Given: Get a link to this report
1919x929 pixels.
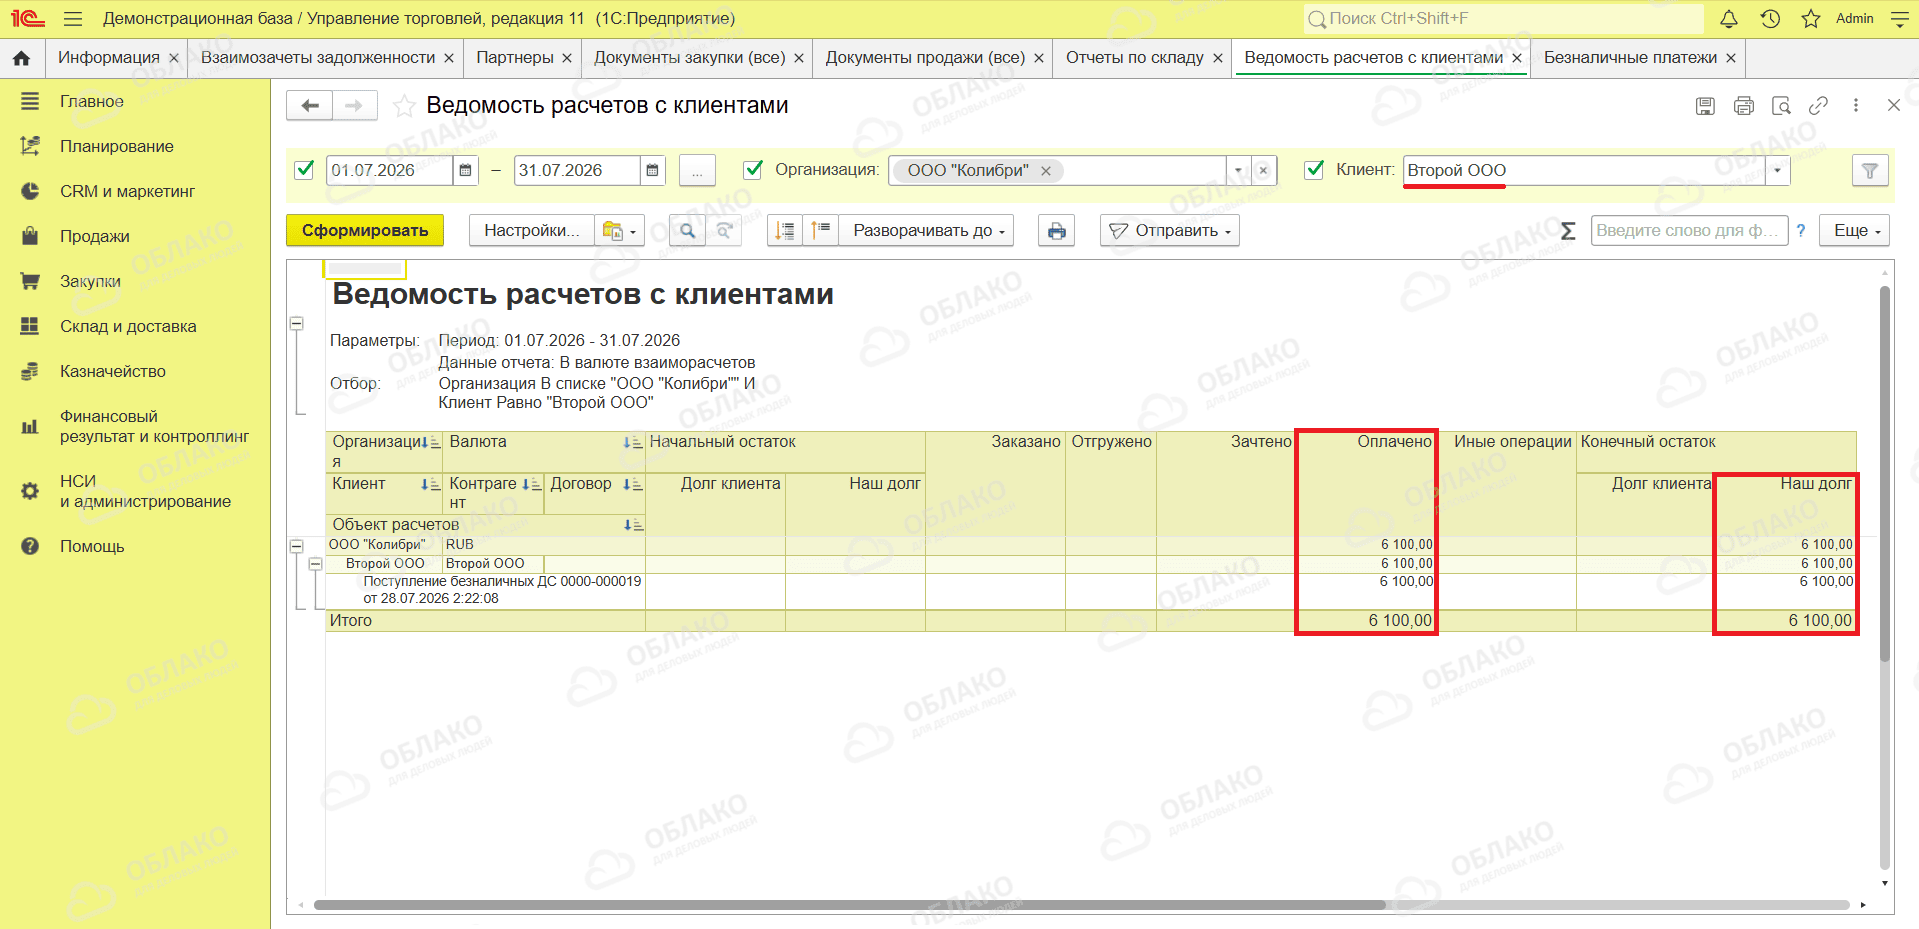Looking at the screenshot, I should click(1818, 105).
